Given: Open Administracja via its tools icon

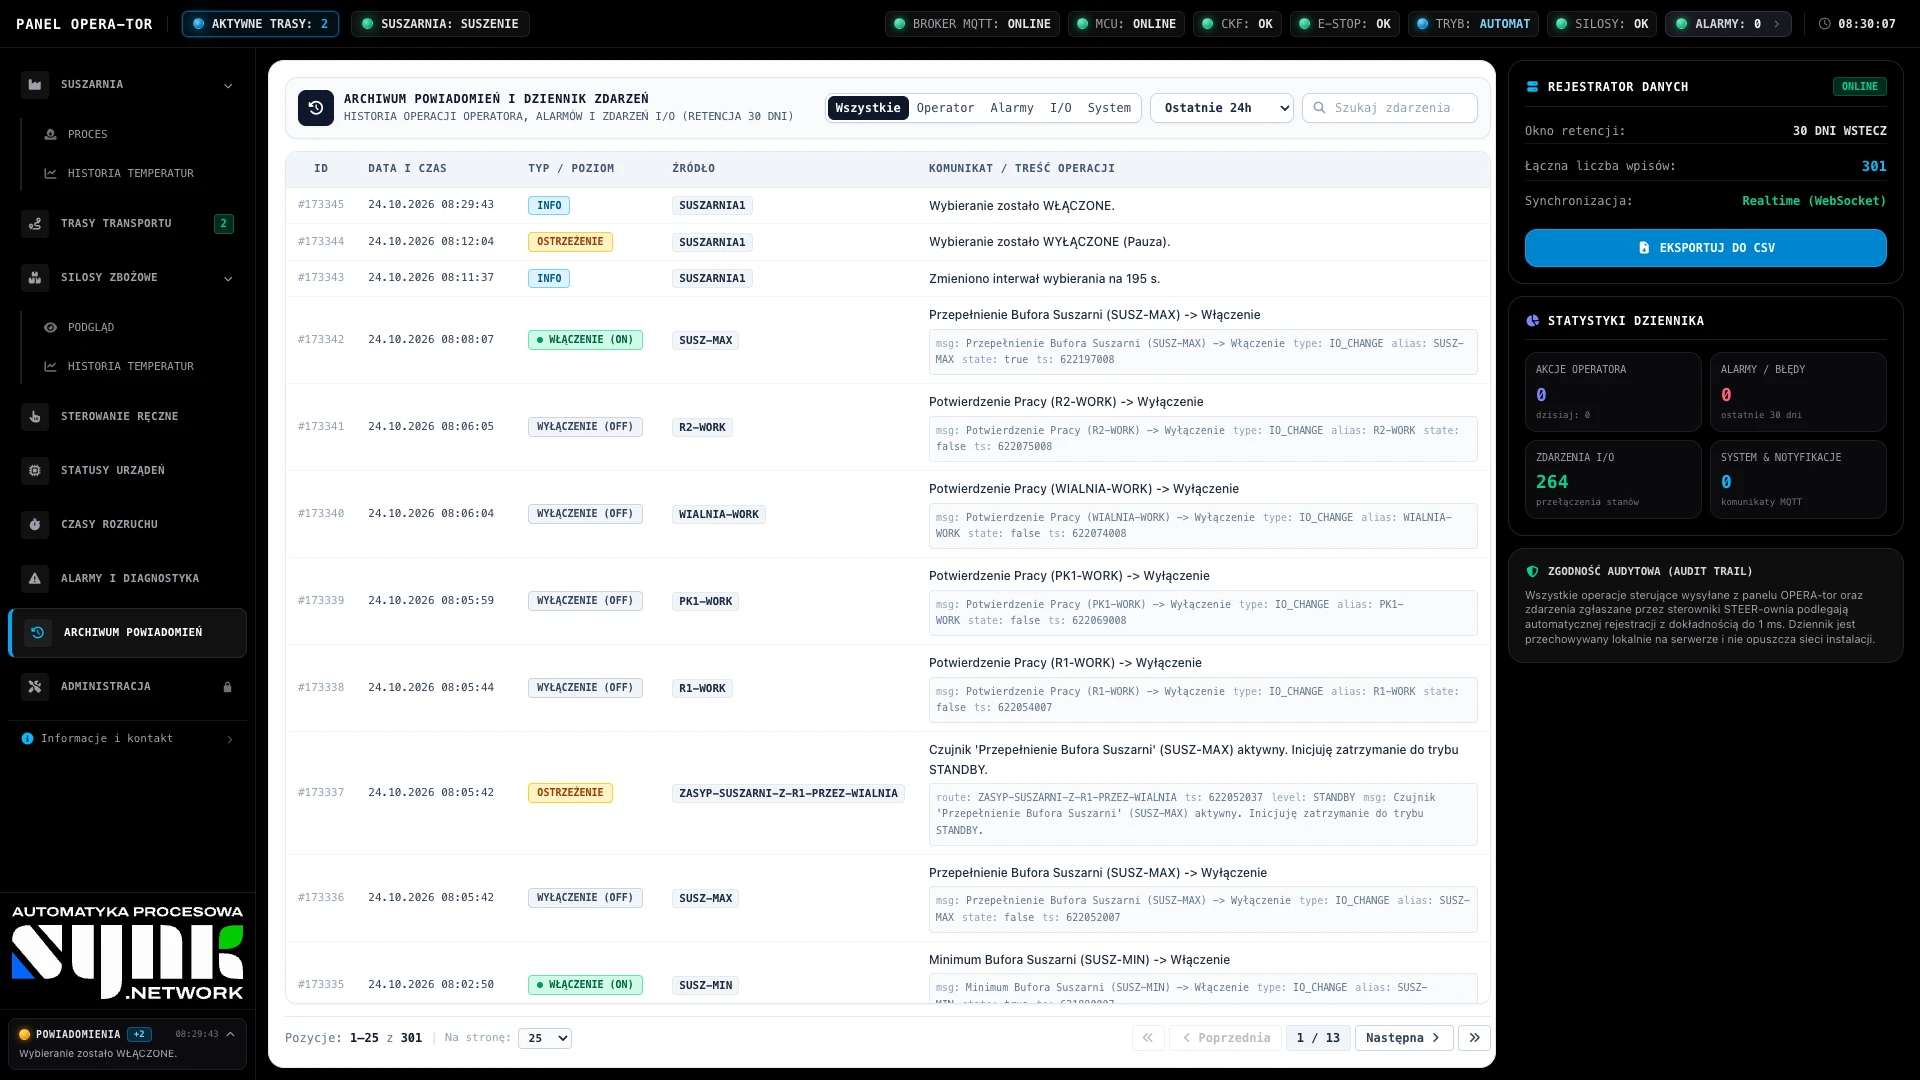Looking at the screenshot, I should pyautogui.click(x=35, y=687).
